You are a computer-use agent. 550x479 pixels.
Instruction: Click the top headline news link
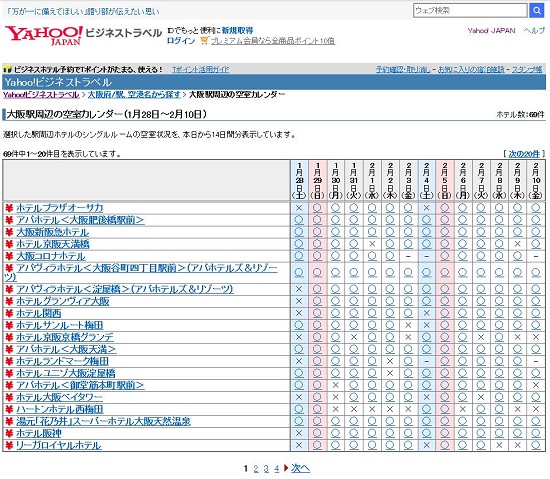point(83,12)
